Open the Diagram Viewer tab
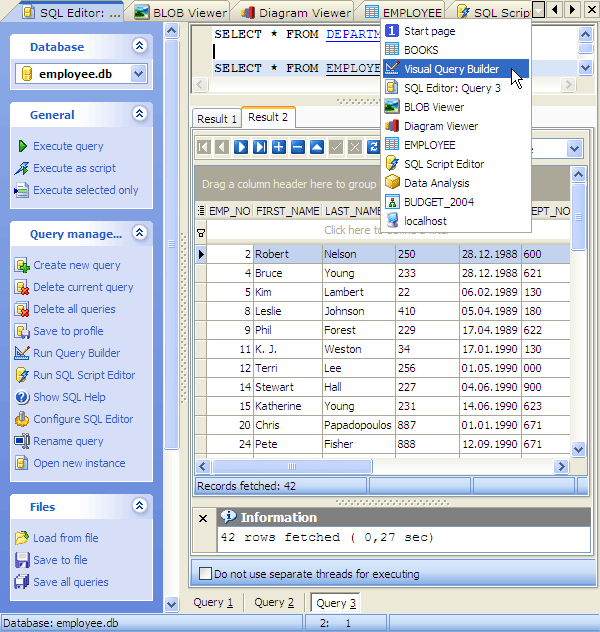600x632 pixels. pos(296,13)
